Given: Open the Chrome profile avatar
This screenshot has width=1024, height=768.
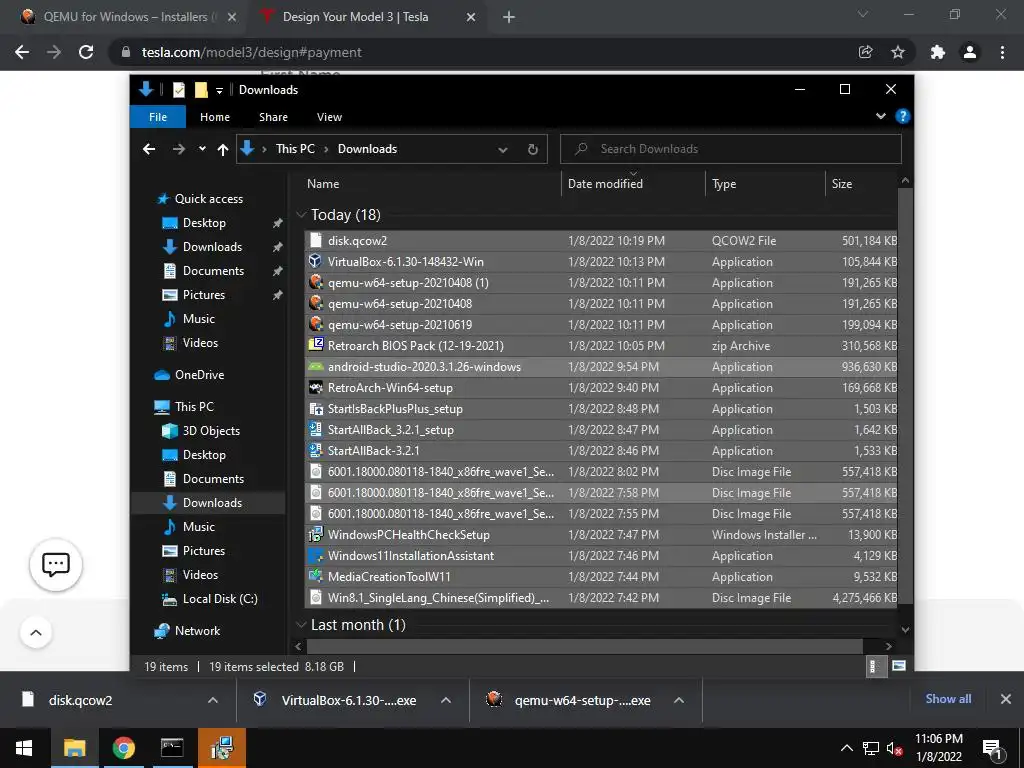Looking at the screenshot, I should tap(970, 52).
